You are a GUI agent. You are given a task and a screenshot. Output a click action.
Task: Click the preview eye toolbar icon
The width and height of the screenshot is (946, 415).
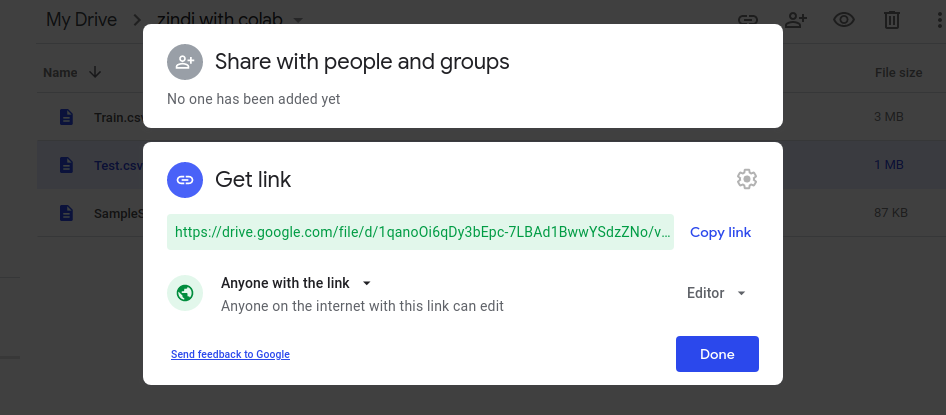pyautogui.click(x=843, y=19)
